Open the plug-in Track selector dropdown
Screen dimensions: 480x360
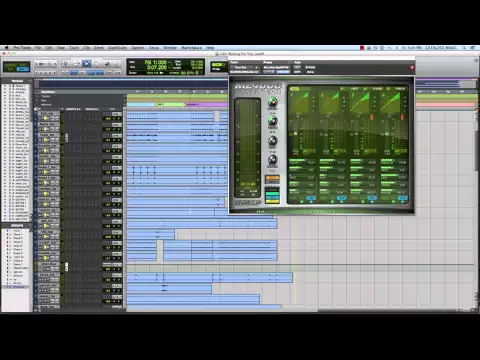[244, 67]
